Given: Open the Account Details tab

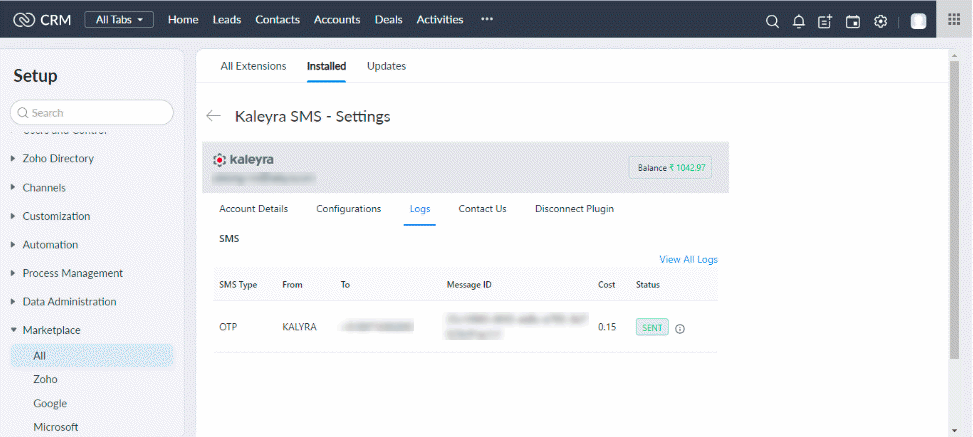Looking at the screenshot, I should pyautogui.click(x=253, y=209).
